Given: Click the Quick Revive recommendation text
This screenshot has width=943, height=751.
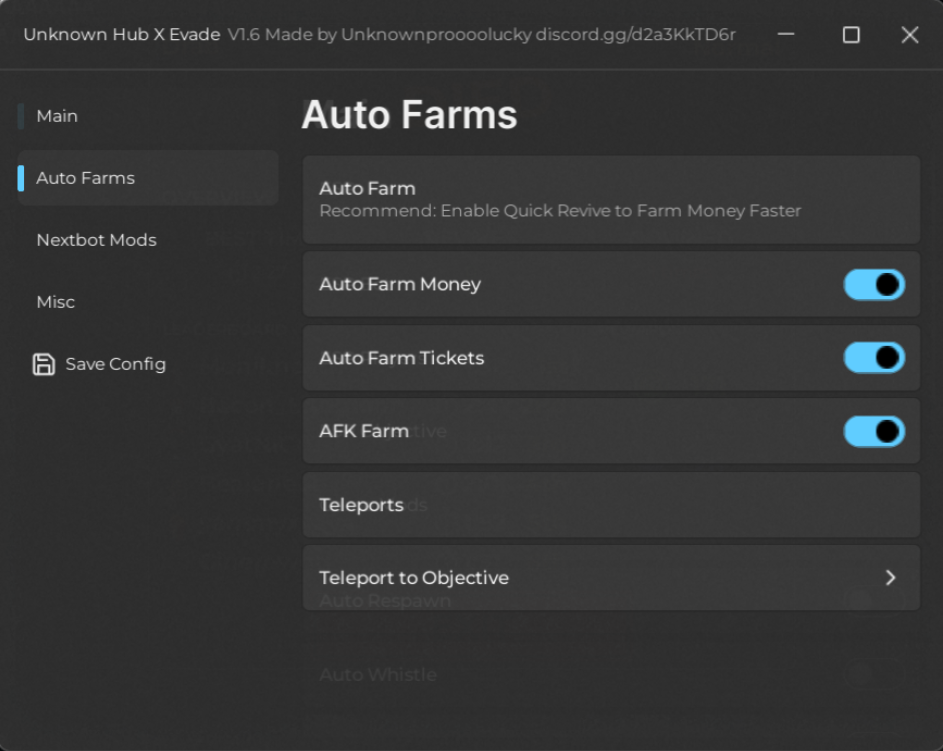Looking at the screenshot, I should click(560, 211).
